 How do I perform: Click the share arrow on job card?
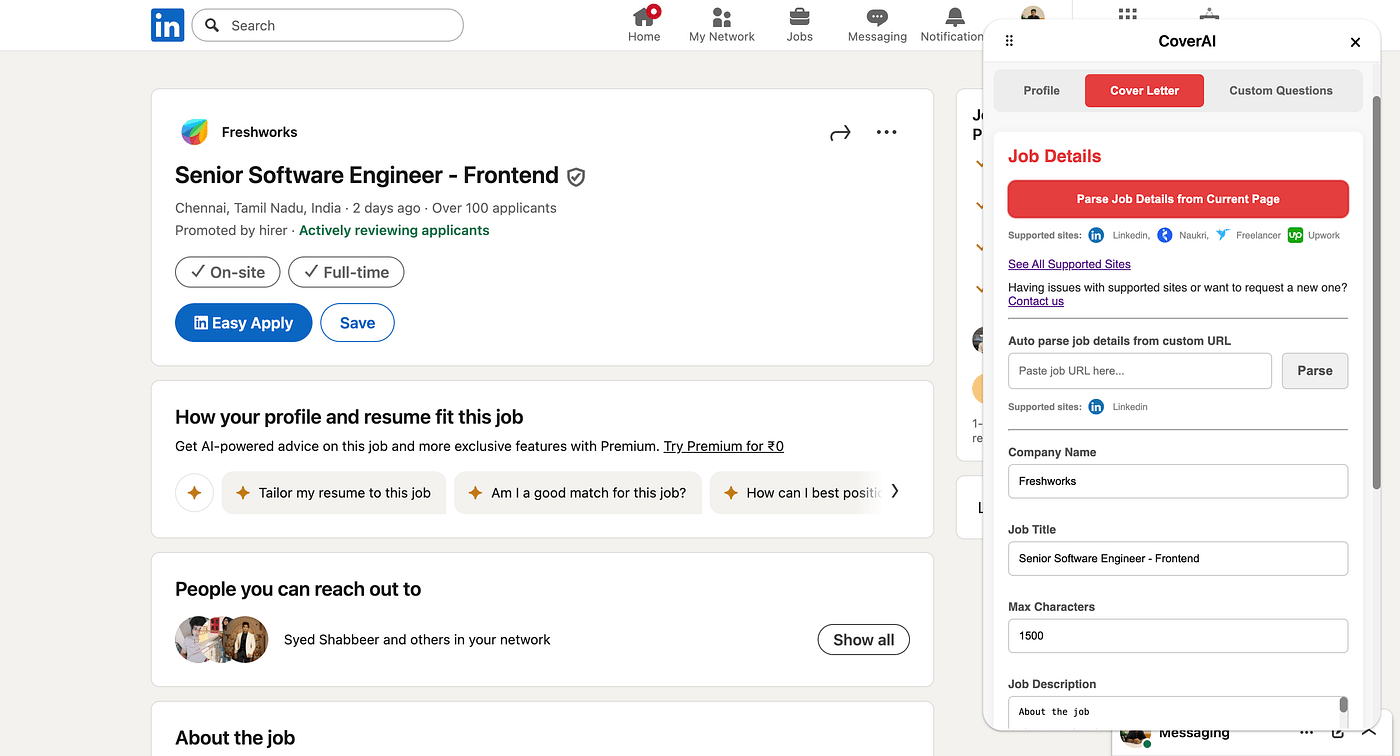coord(840,133)
